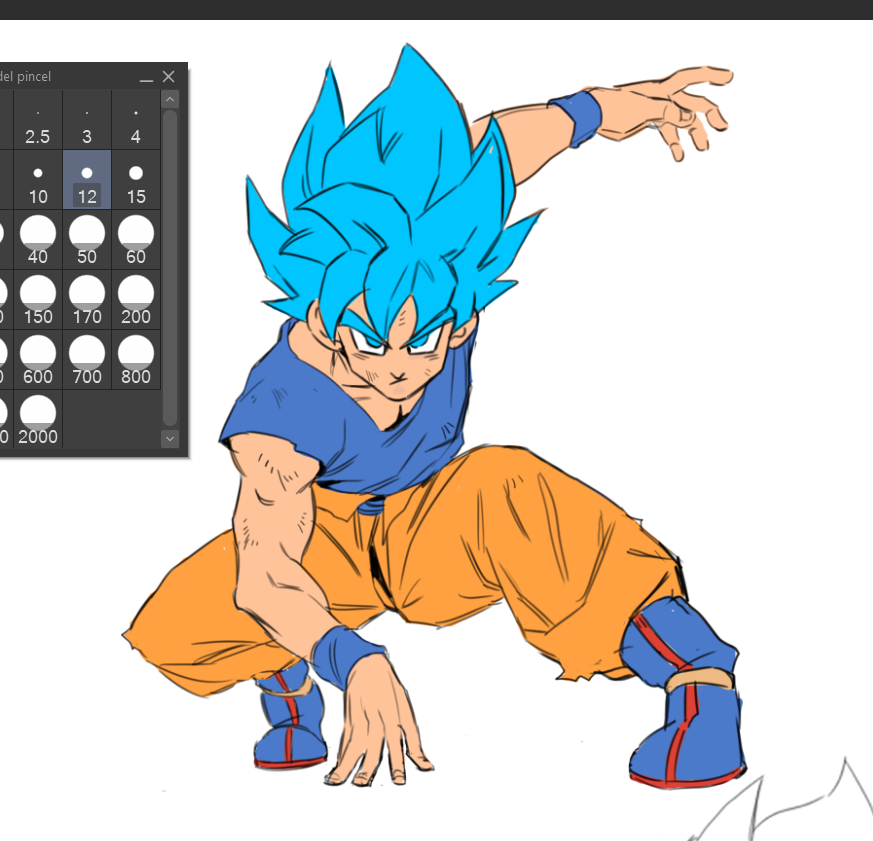The width and height of the screenshot is (873, 841).
Task: Click scroll down arrow in brush size panel
Action: pos(170,439)
